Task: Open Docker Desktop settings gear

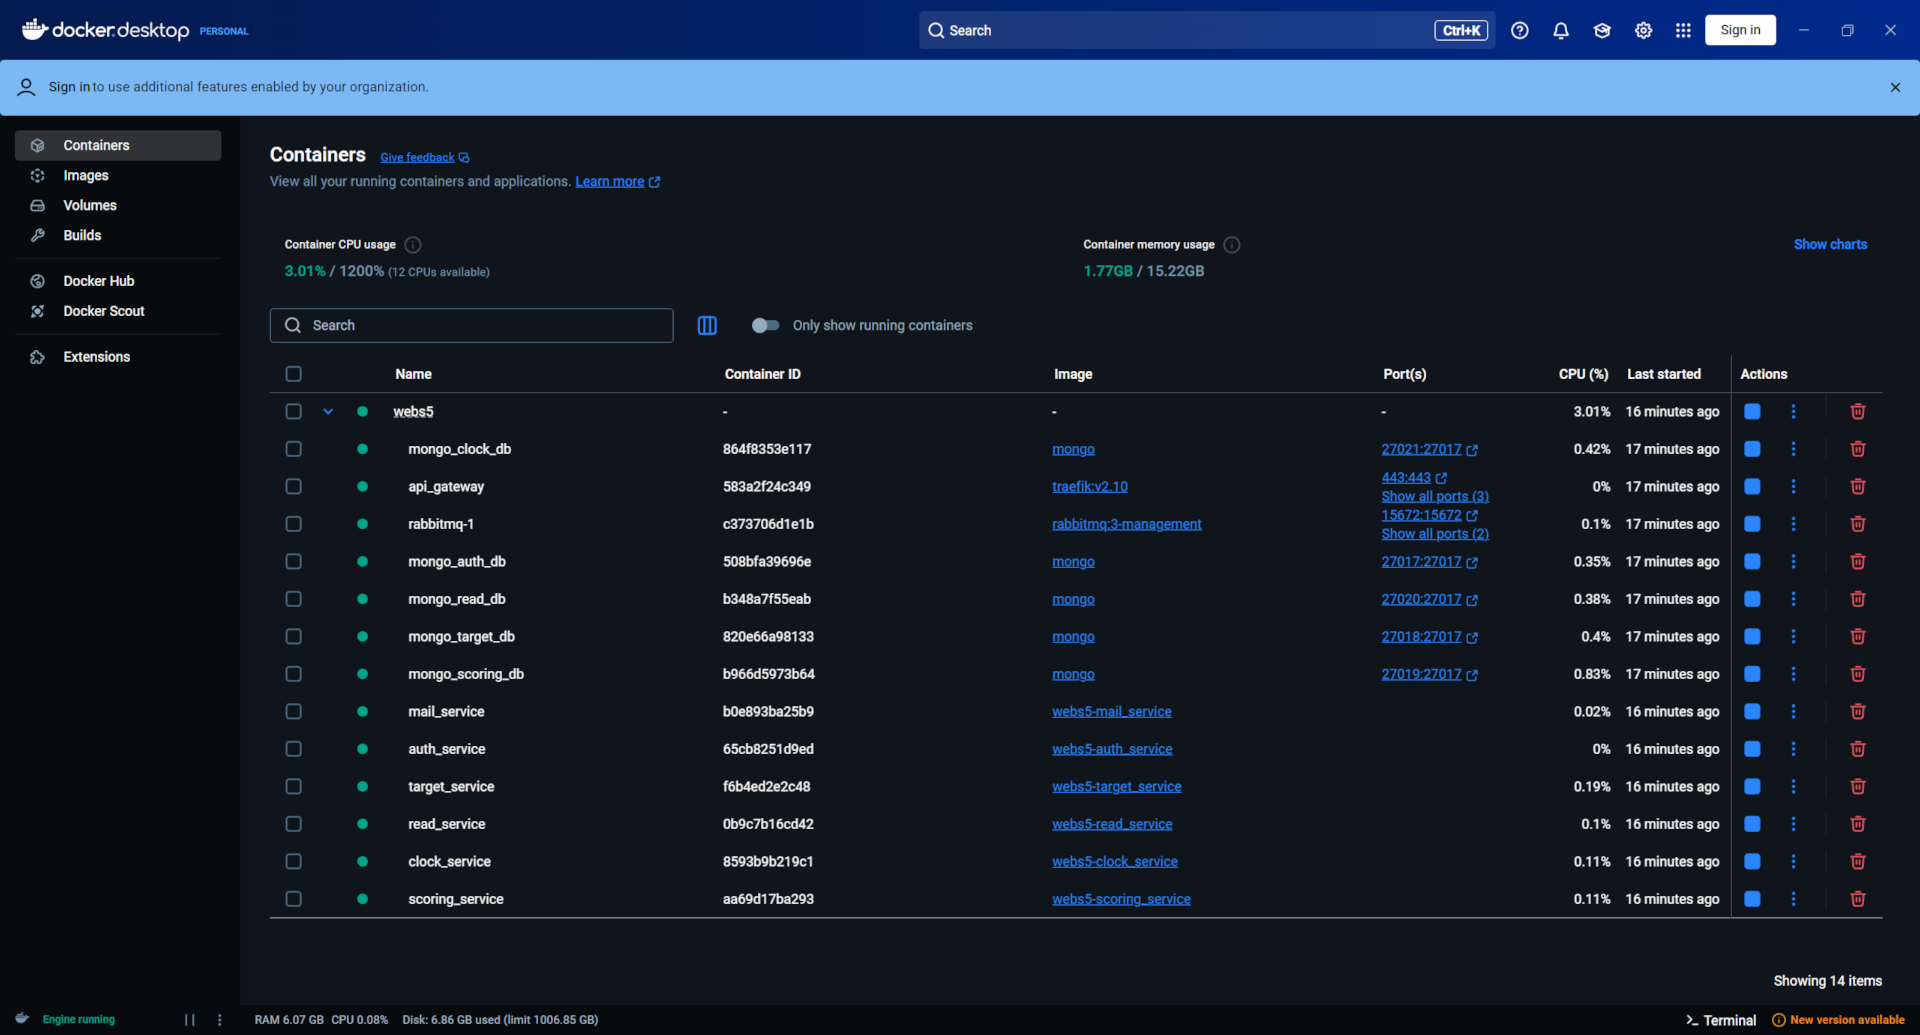Action: [x=1643, y=30]
